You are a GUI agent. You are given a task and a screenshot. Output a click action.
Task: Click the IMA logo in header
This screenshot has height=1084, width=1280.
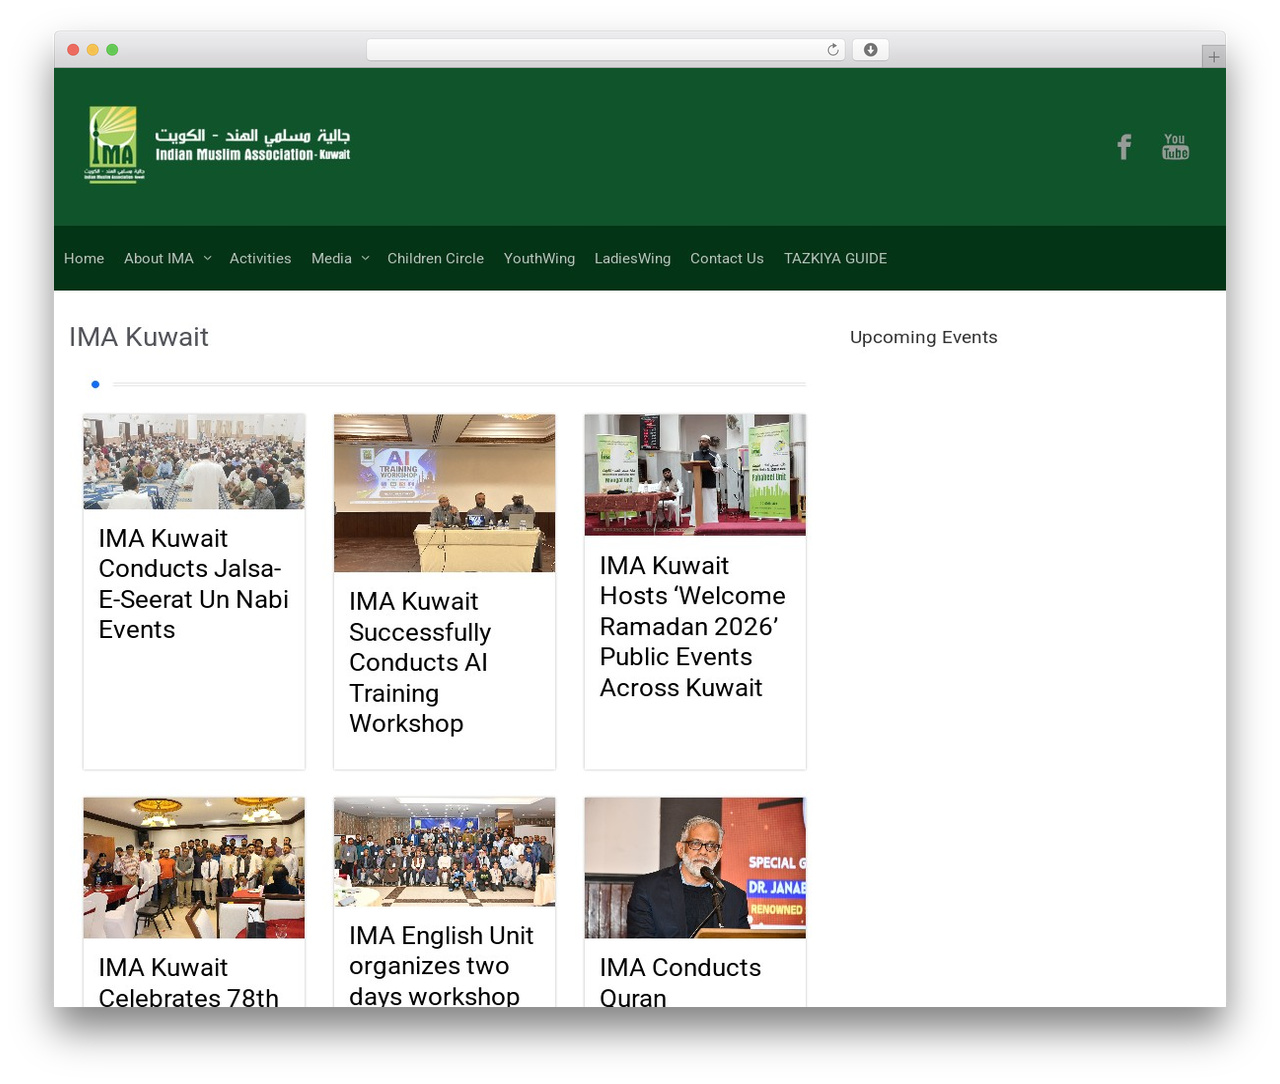pyautogui.click(x=217, y=145)
